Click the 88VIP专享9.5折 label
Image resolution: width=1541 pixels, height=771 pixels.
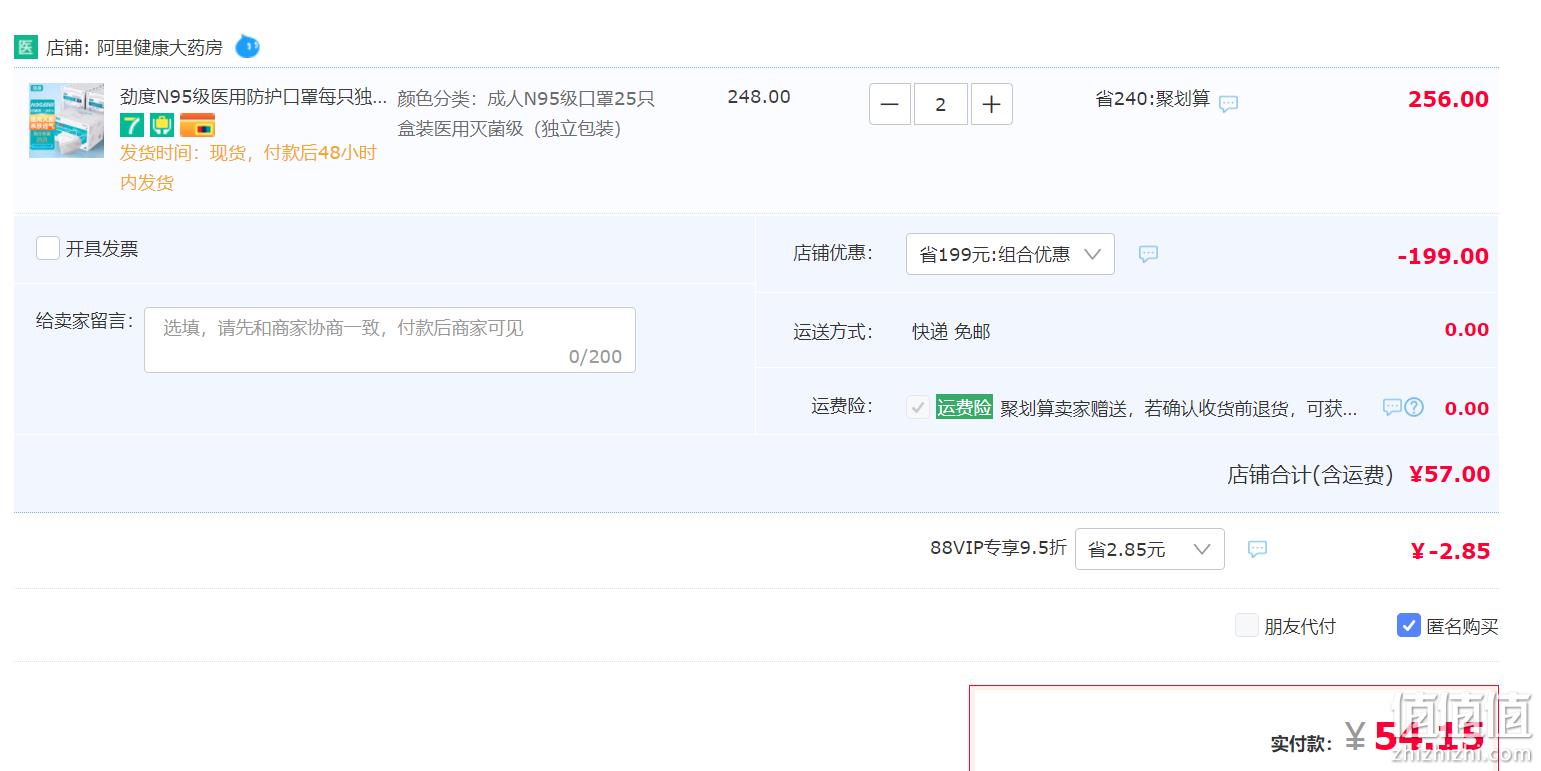pyautogui.click(x=998, y=548)
